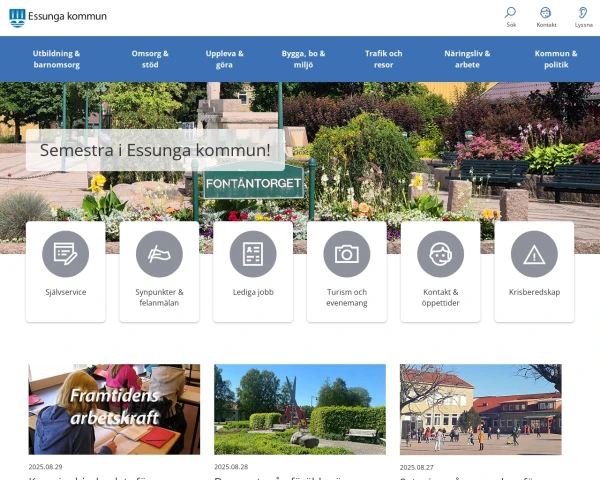This screenshot has width=600, height=480.
Task: Open Utbildning & barnomsorg menu
Action: click(56, 59)
